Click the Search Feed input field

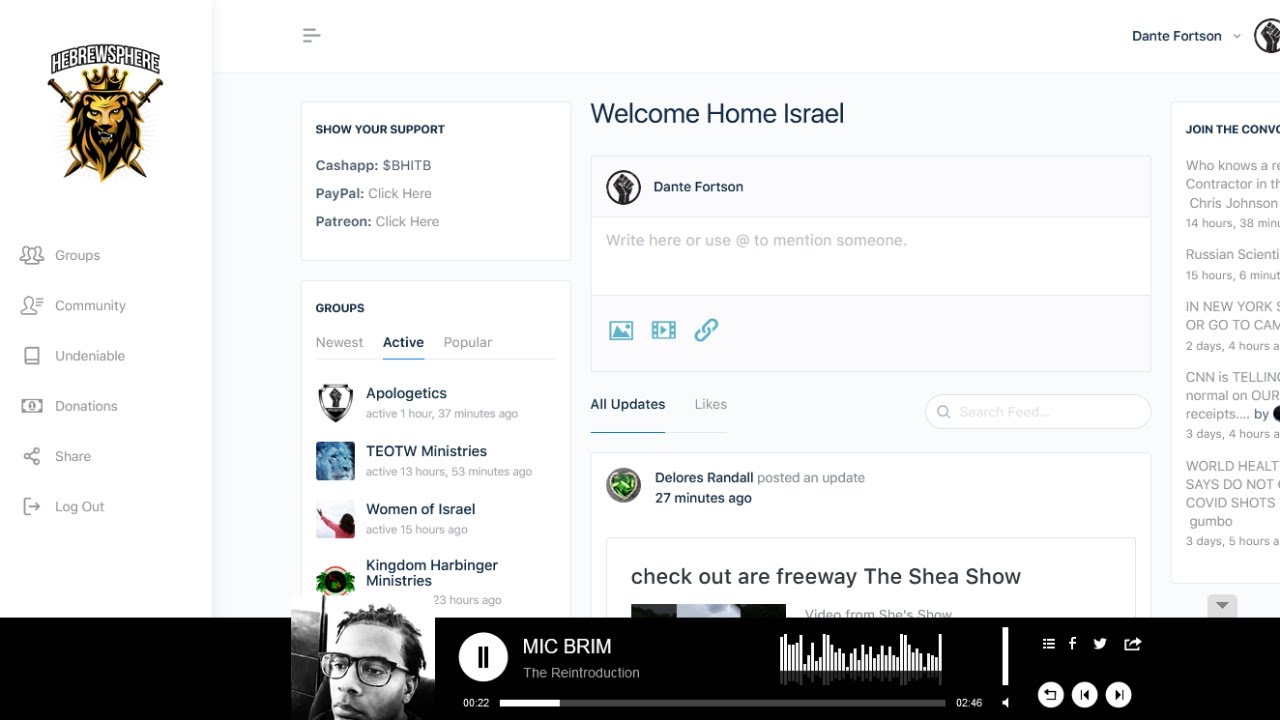coord(1038,412)
